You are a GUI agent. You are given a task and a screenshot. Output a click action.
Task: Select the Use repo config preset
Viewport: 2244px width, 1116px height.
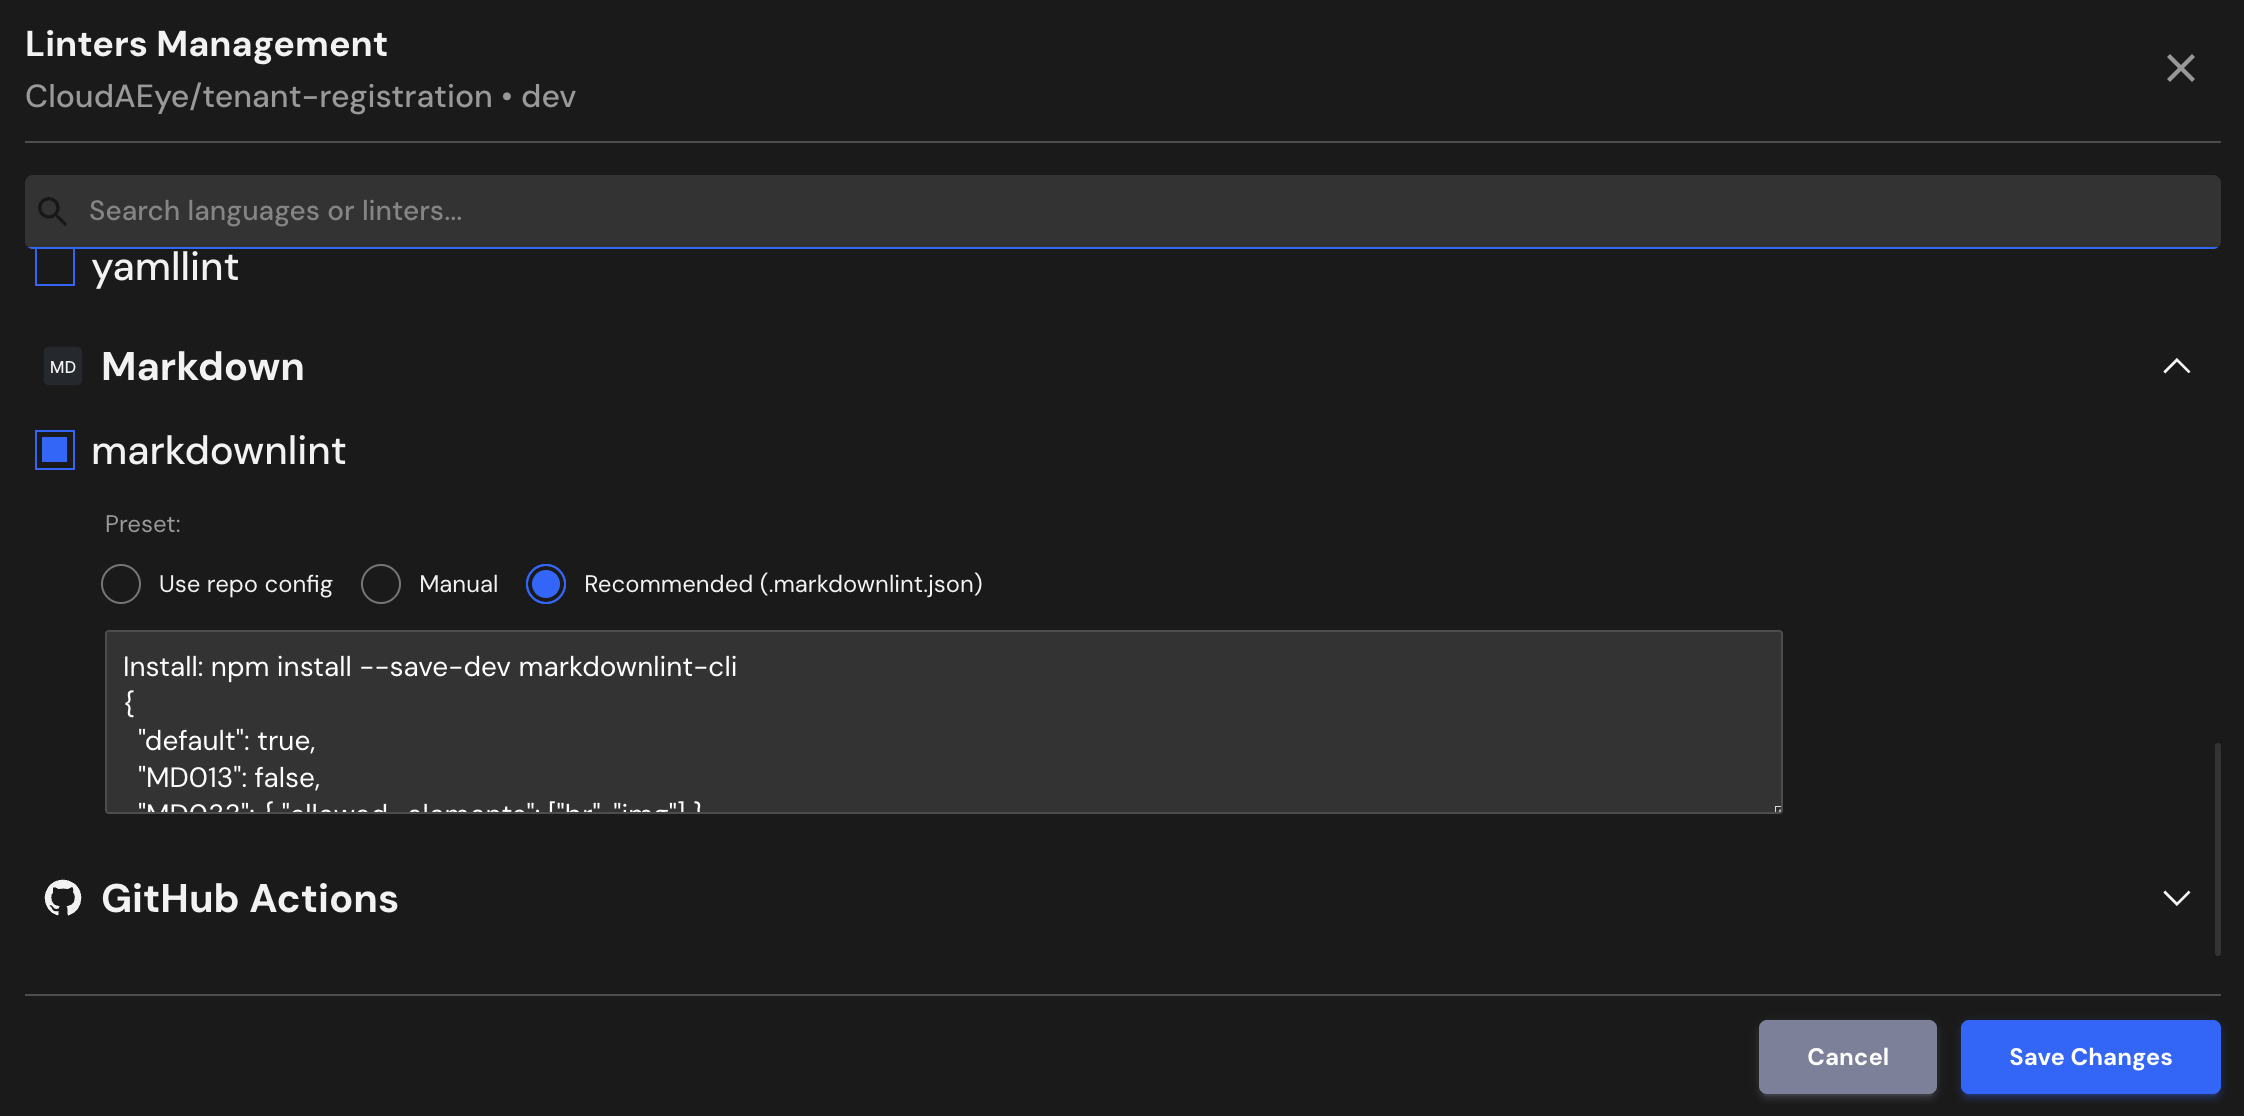121,584
